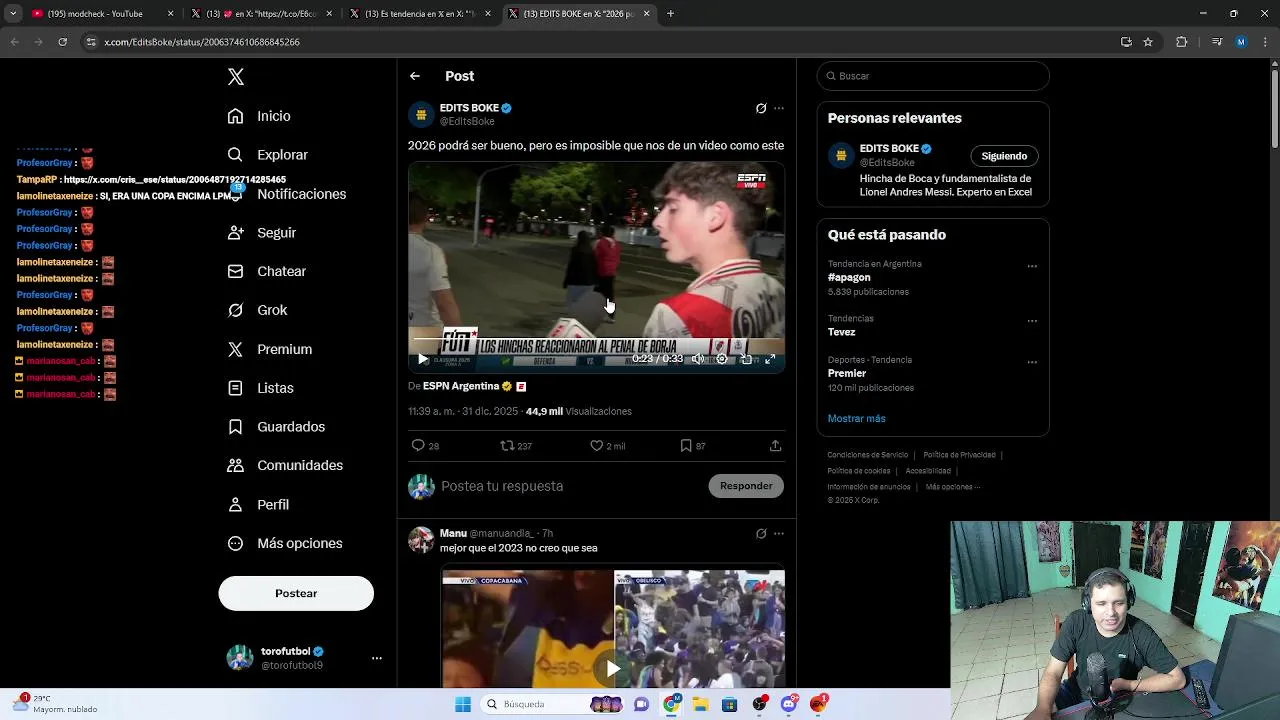Click the Buscar search field

click(933, 76)
